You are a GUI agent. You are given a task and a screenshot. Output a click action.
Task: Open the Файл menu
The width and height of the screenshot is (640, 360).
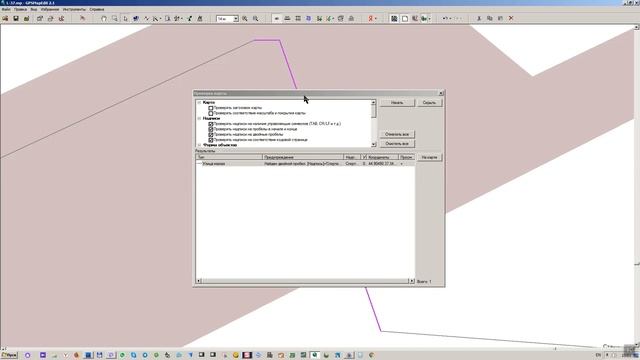click(x=6, y=9)
